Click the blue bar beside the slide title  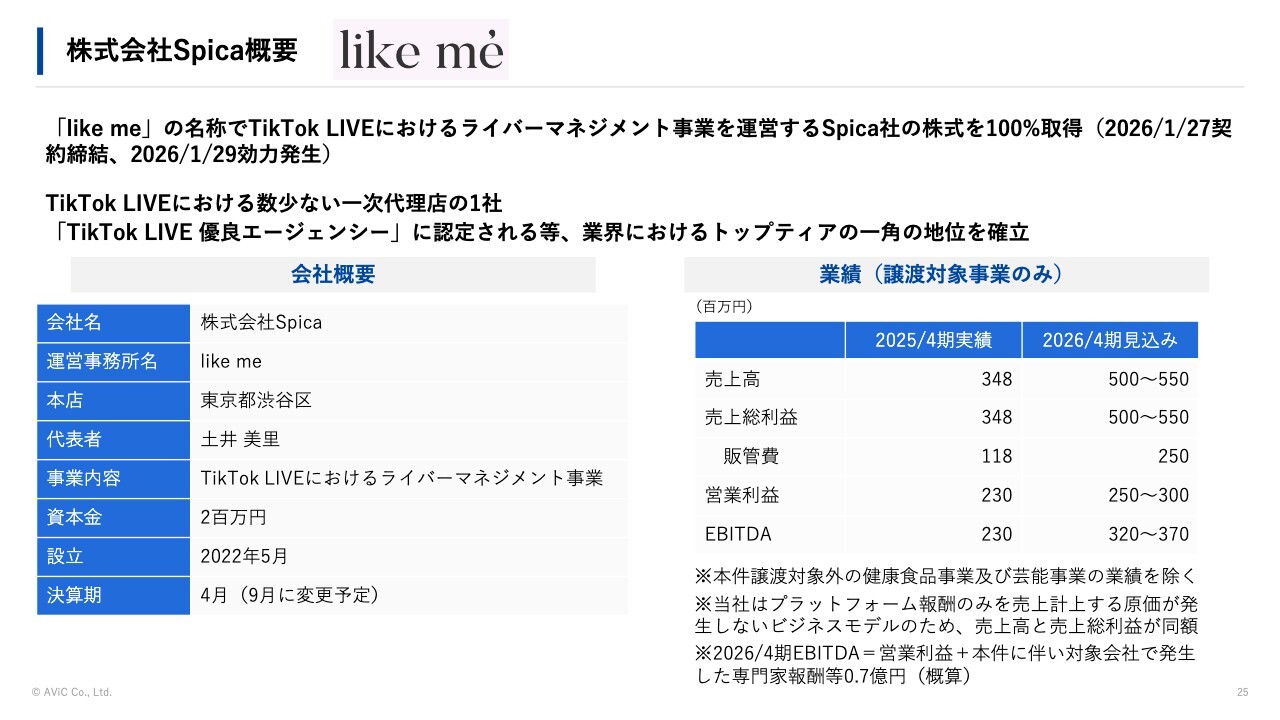point(40,51)
